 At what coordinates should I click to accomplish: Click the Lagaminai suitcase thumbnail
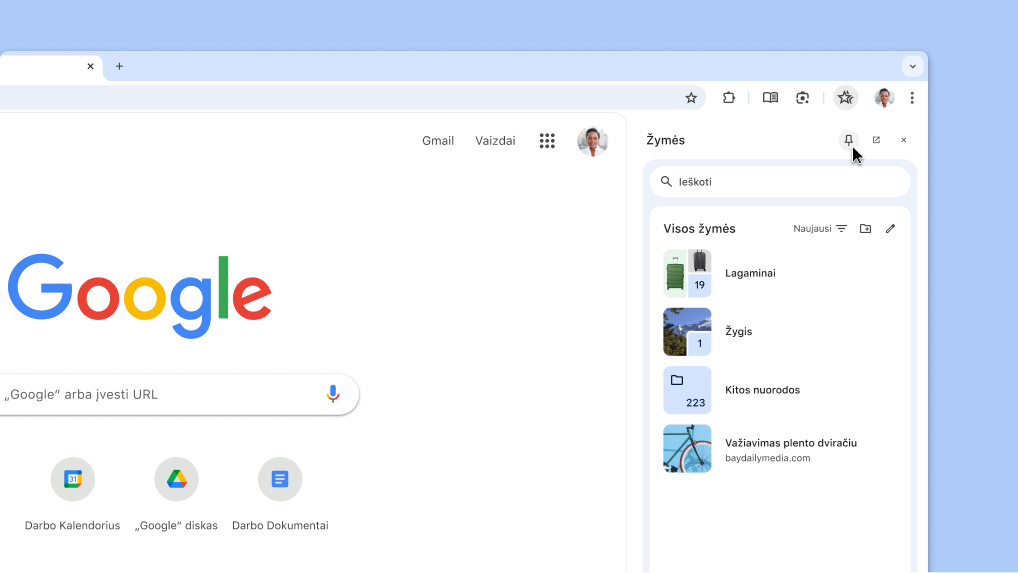(x=687, y=273)
